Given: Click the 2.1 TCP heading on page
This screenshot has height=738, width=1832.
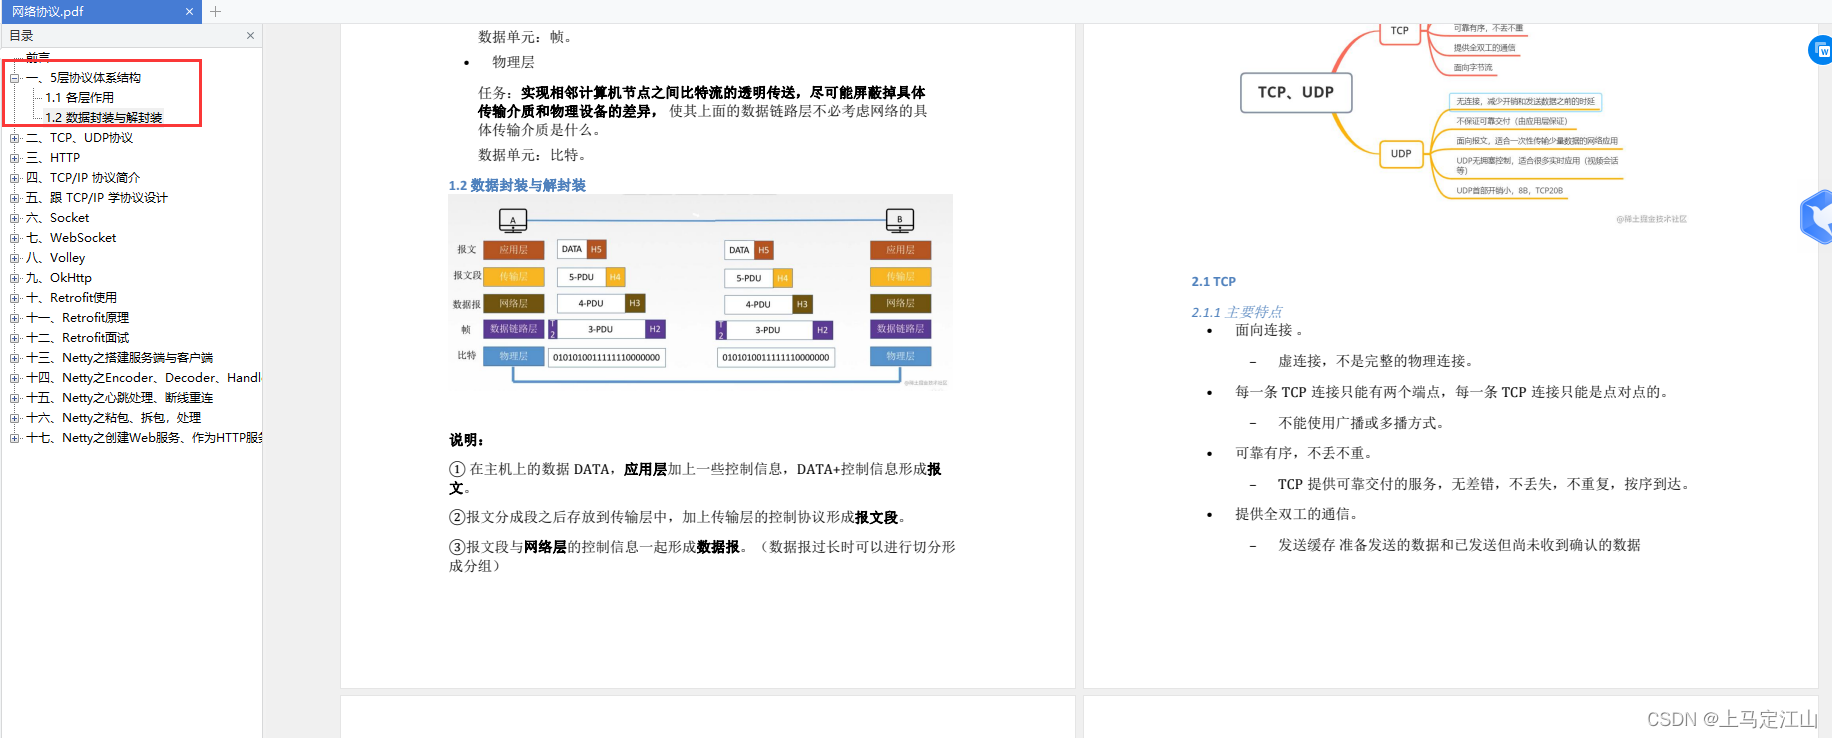Looking at the screenshot, I should click(x=1213, y=282).
